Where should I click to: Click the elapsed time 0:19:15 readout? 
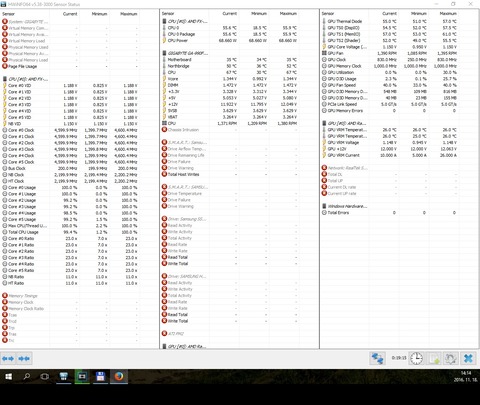point(399,358)
